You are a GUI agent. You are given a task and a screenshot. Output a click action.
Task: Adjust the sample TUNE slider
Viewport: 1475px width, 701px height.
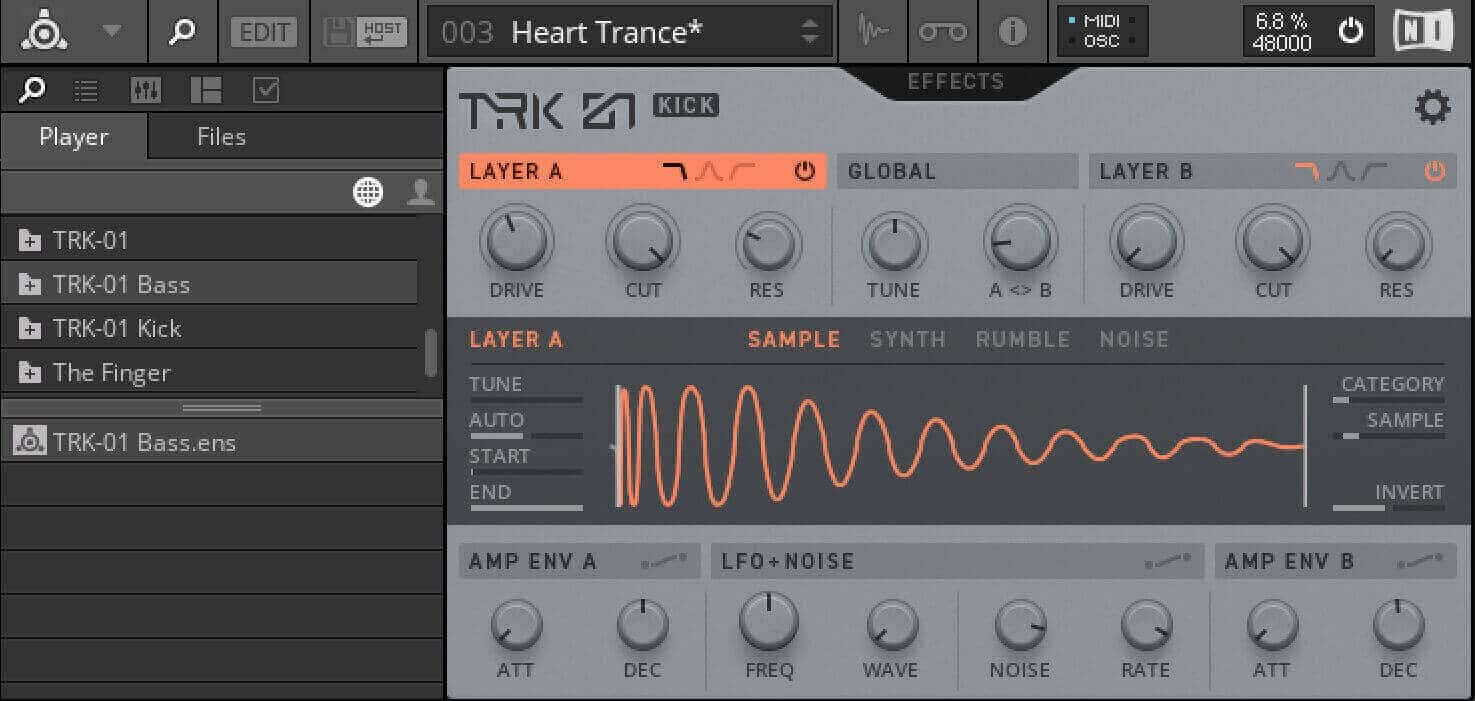526,399
